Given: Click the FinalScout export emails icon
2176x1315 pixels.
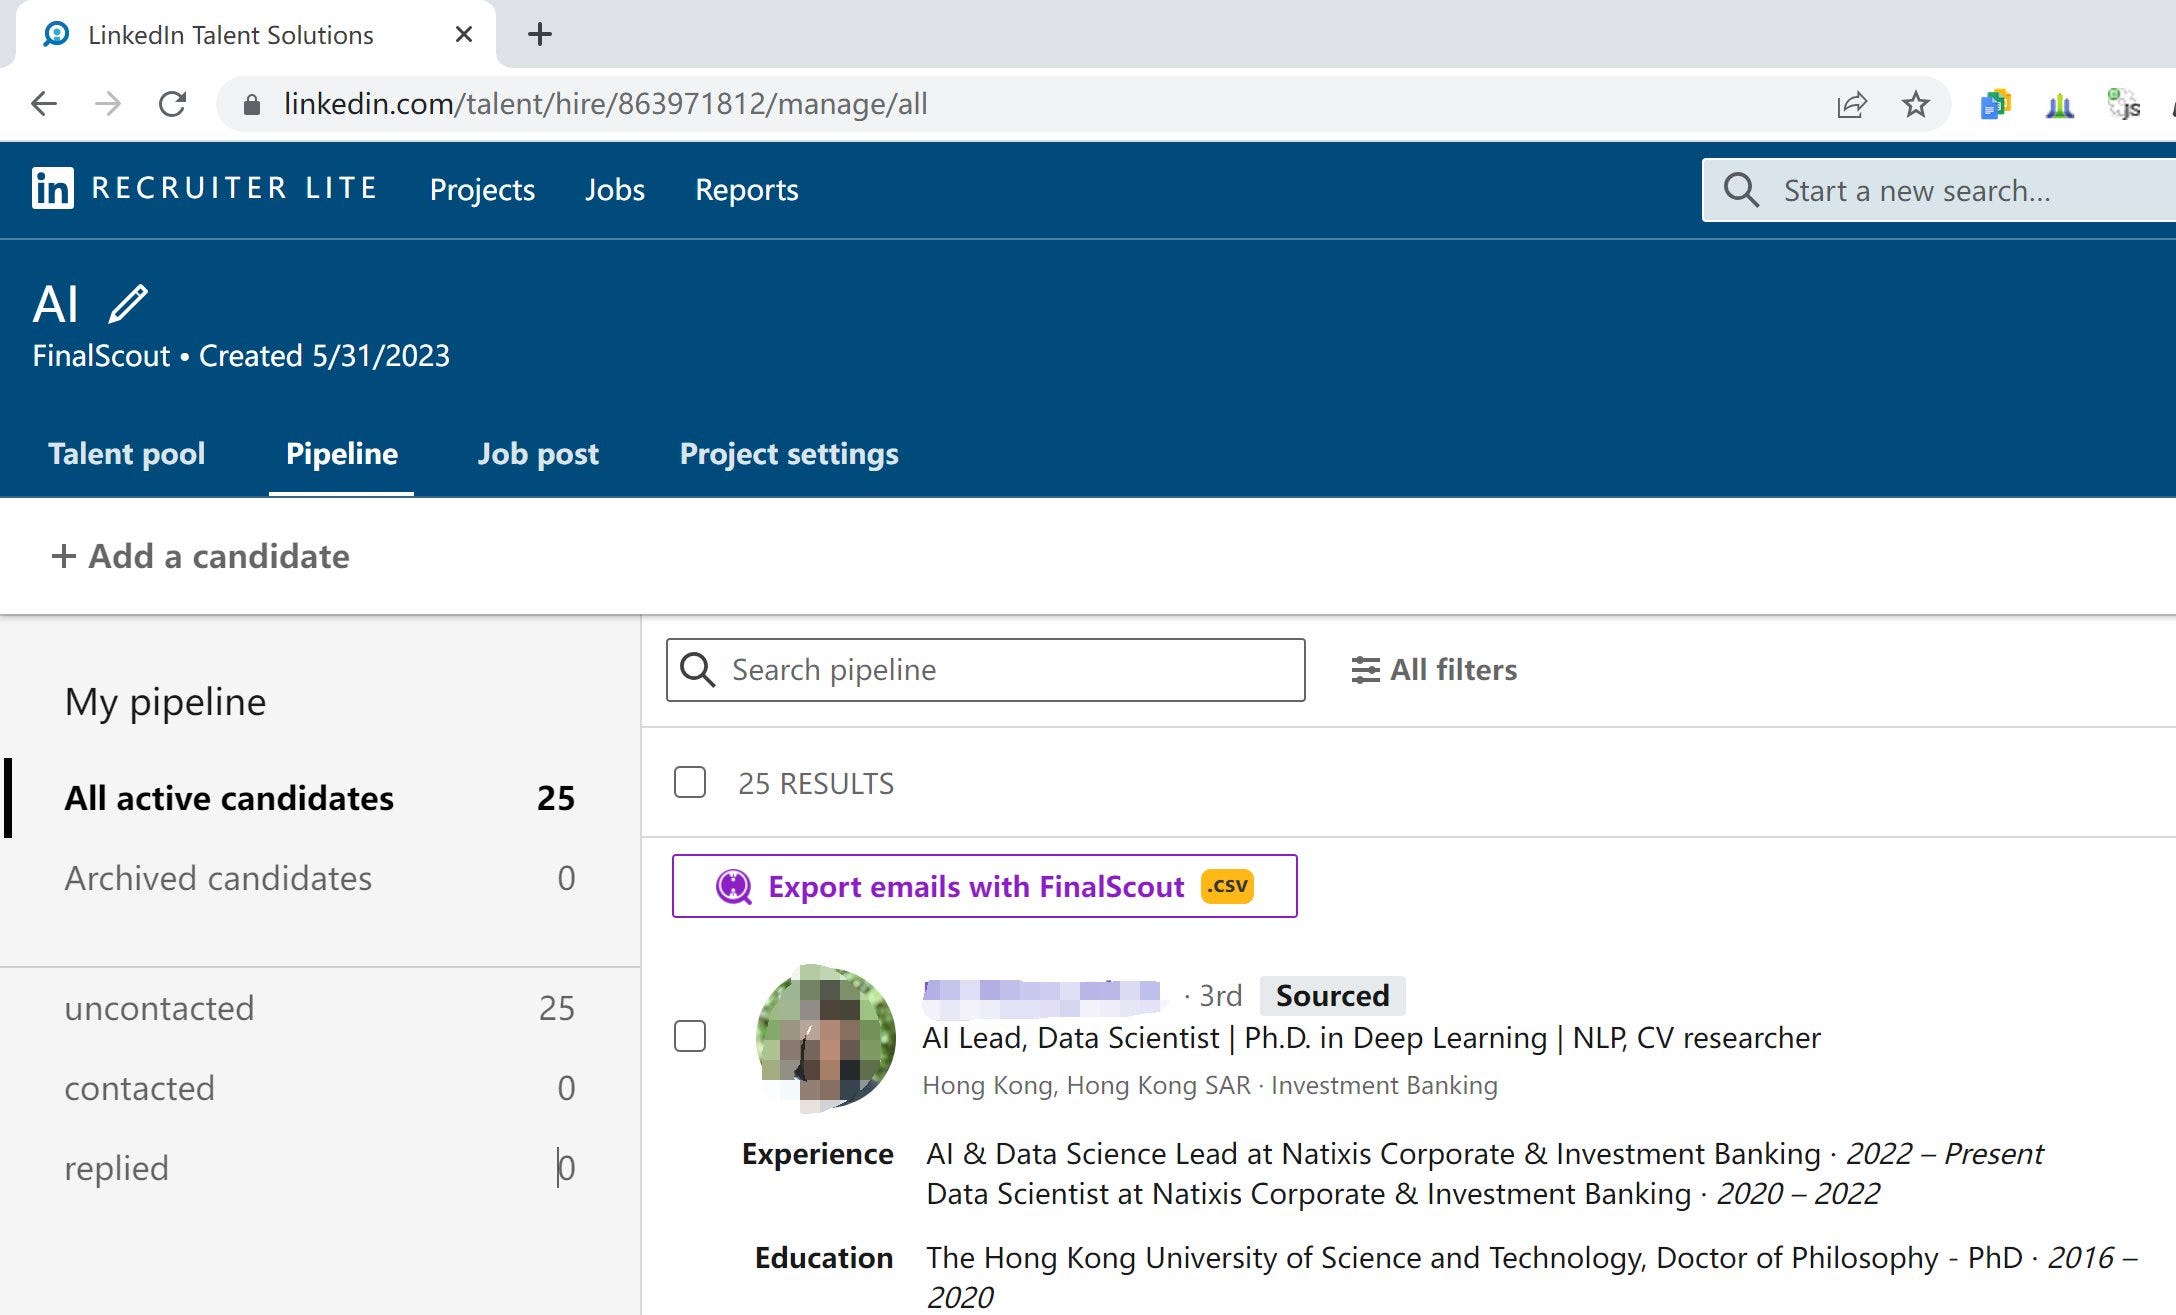Looking at the screenshot, I should pos(732,884).
